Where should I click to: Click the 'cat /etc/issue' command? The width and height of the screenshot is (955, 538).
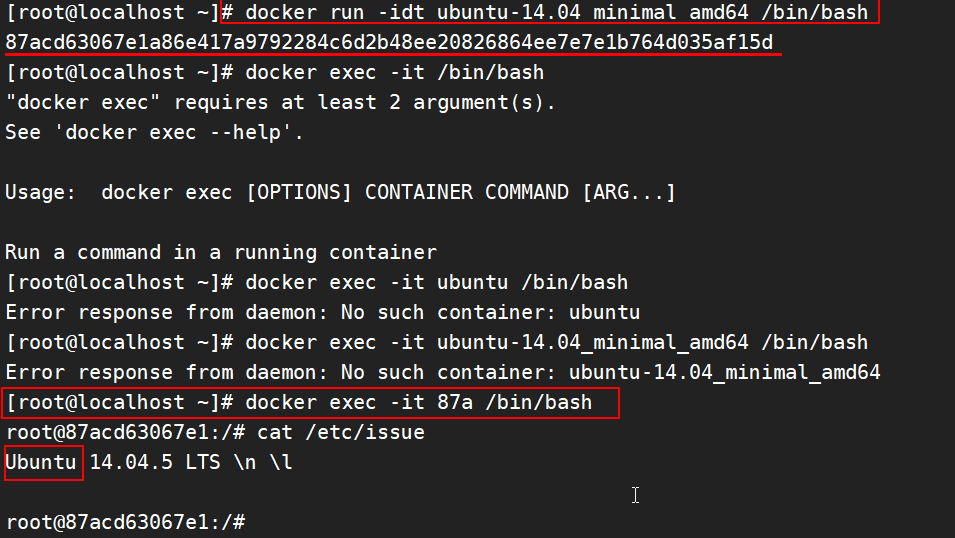341,433
